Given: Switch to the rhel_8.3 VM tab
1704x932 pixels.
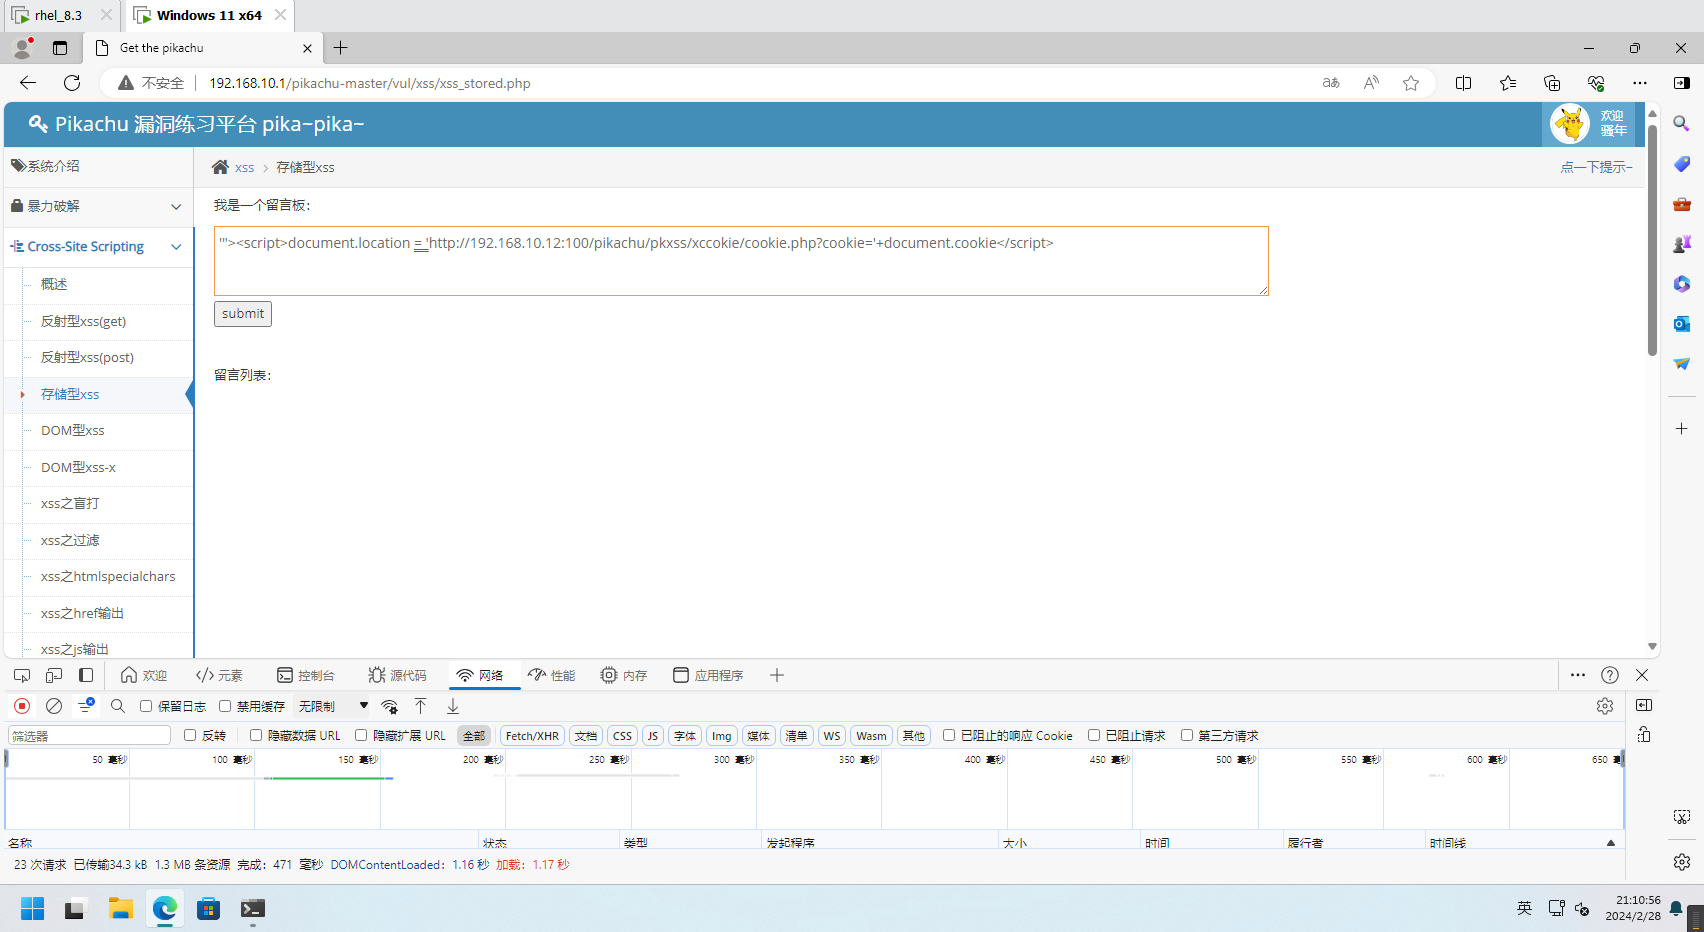Looking at the screenshot, I should pos(60,15).
